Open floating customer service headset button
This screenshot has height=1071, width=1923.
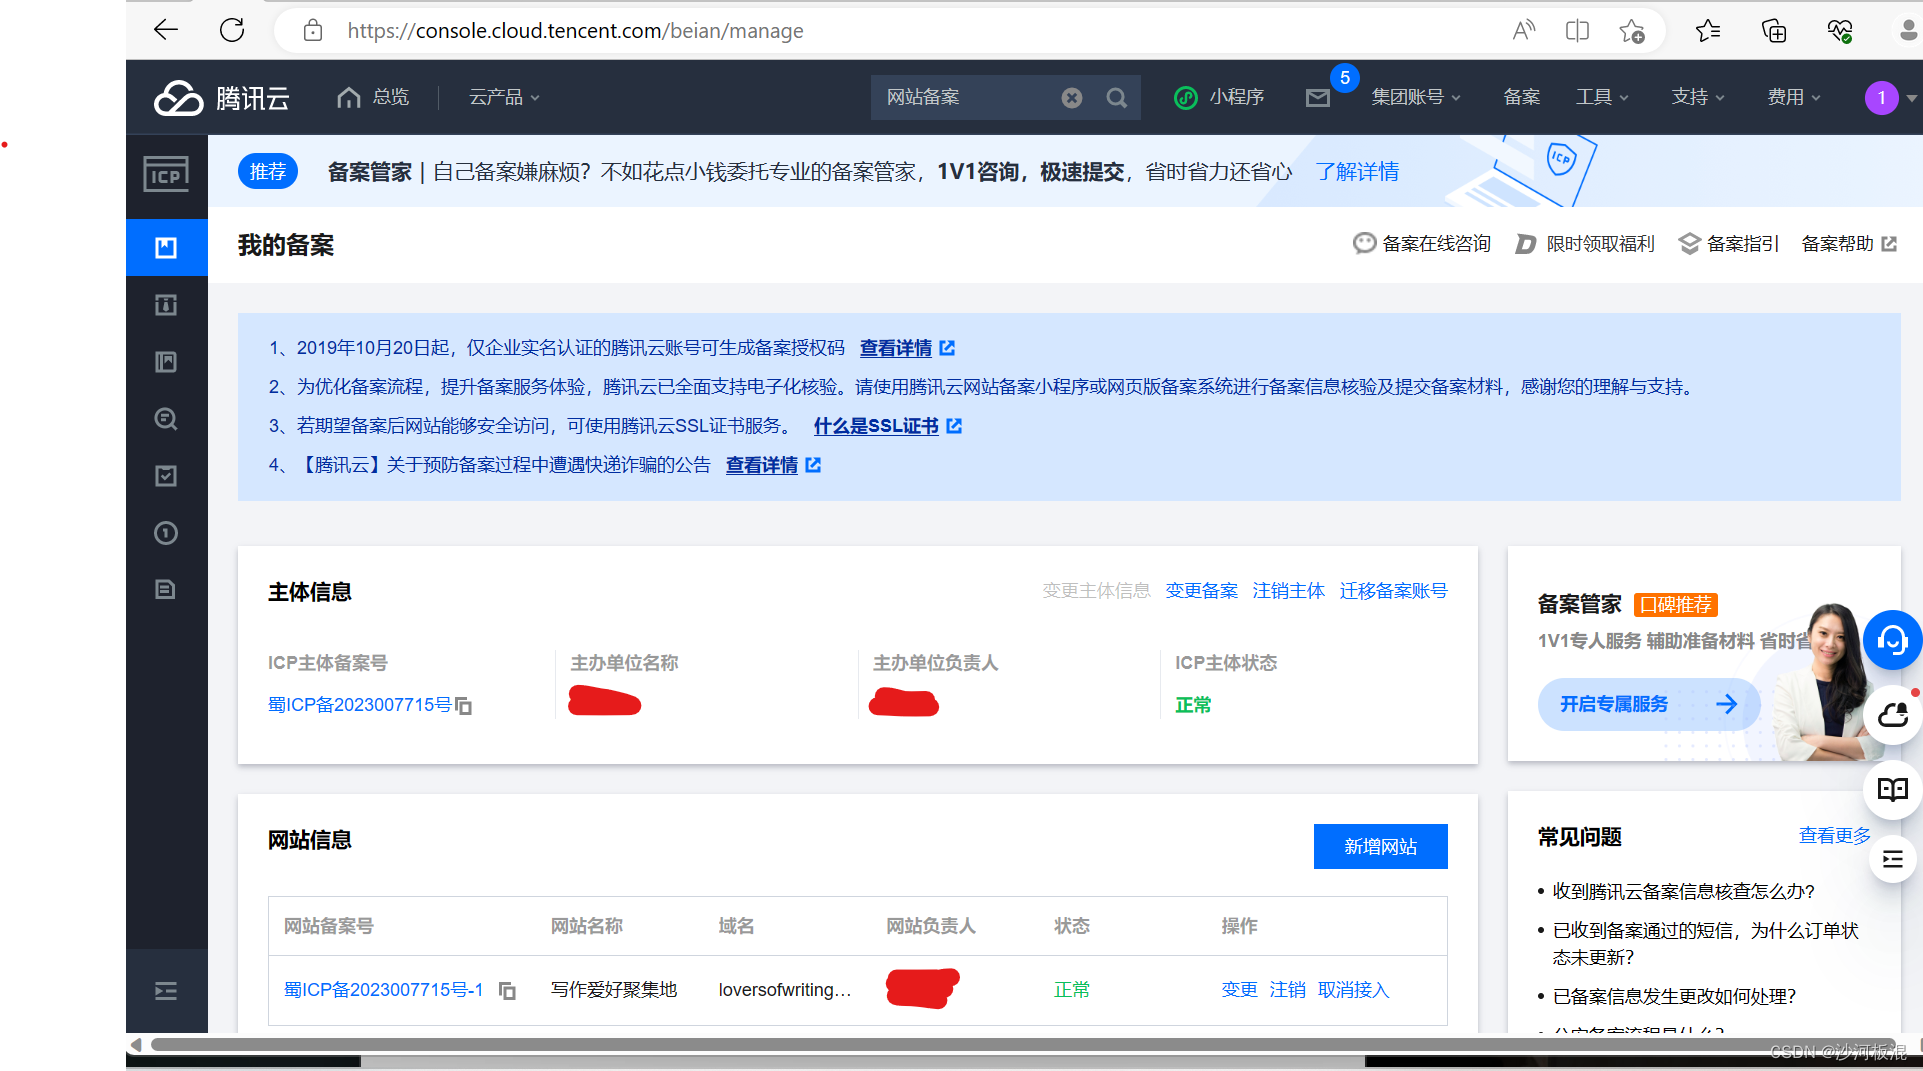tap(1892, 640)
